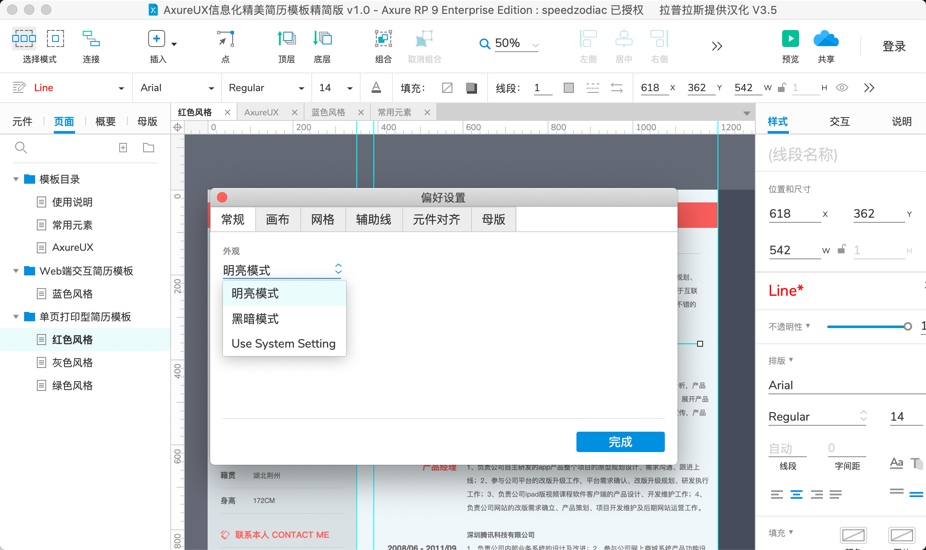Click the text color A icon
This screenshot has height=550, width=926.
[x=376, y=88]
